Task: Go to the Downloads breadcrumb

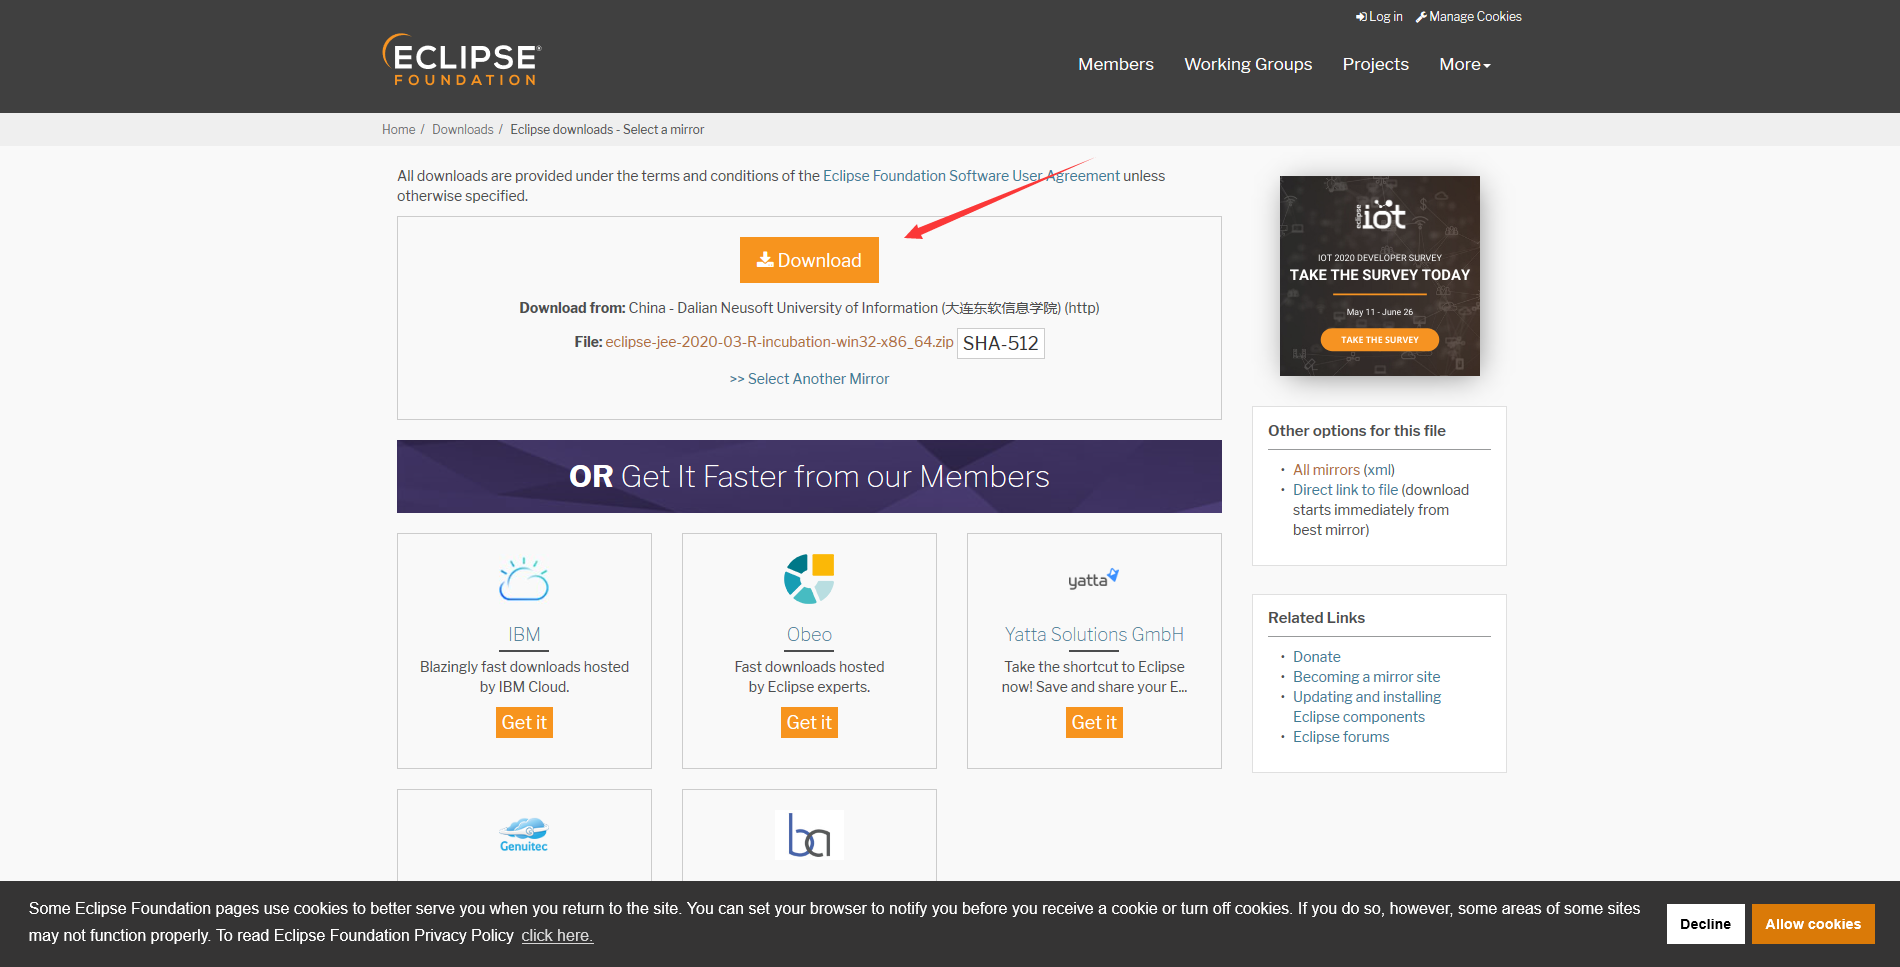Action: (462, 130)
